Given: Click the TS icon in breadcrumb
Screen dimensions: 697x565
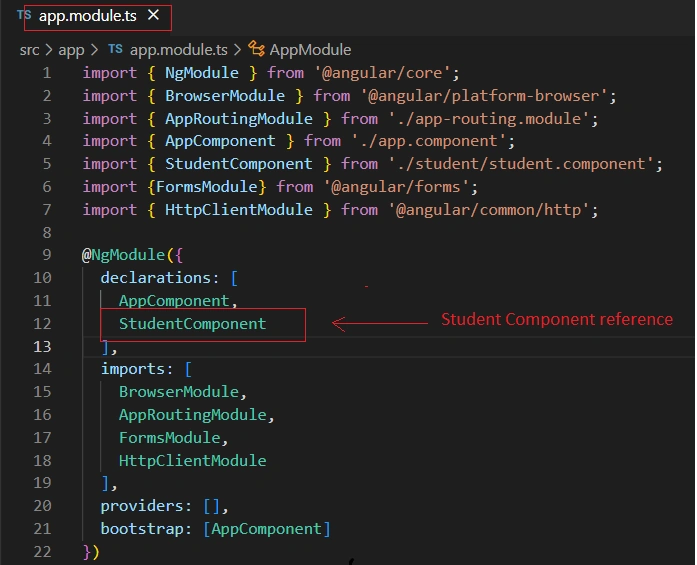Looking at the screenshot, I should click(115, 49).
